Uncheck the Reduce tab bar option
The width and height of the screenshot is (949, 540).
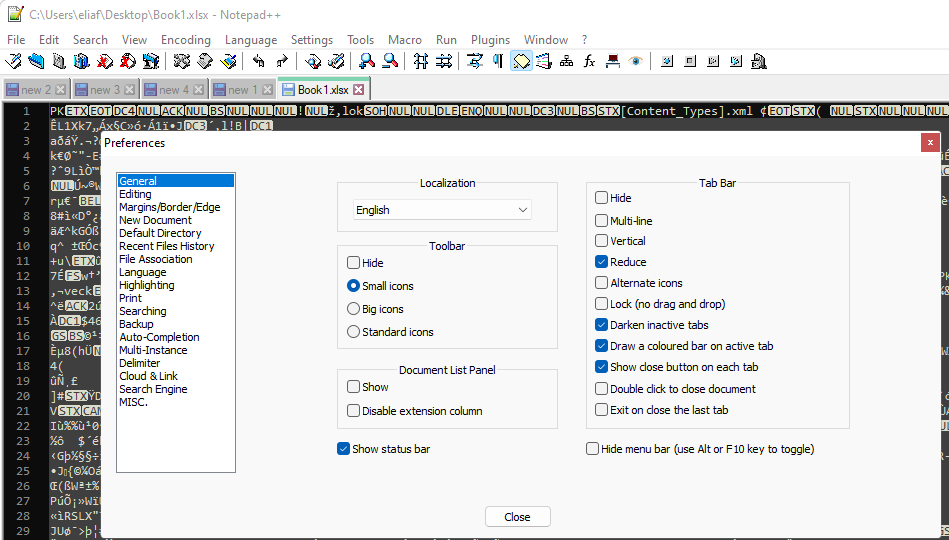coord(601,262)
